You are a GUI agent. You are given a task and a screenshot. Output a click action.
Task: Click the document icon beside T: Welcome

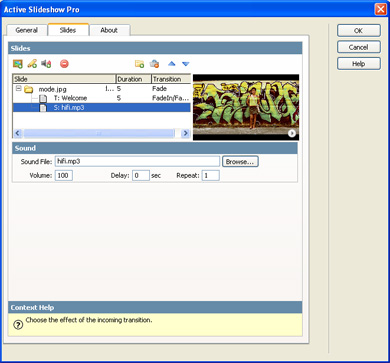[43, 98]
